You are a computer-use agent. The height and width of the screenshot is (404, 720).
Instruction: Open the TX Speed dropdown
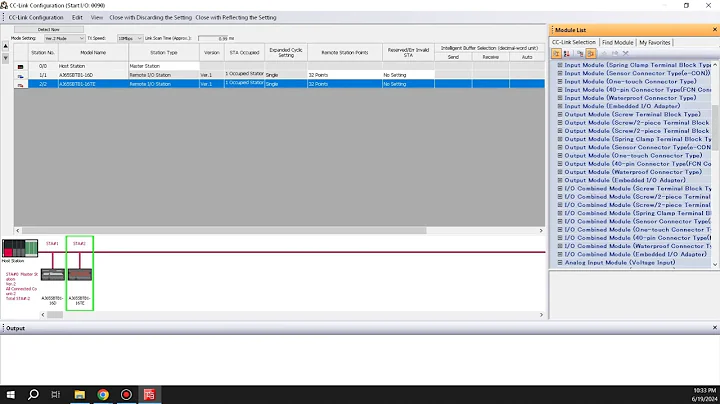pyautogui.click(x=130, y=39)
